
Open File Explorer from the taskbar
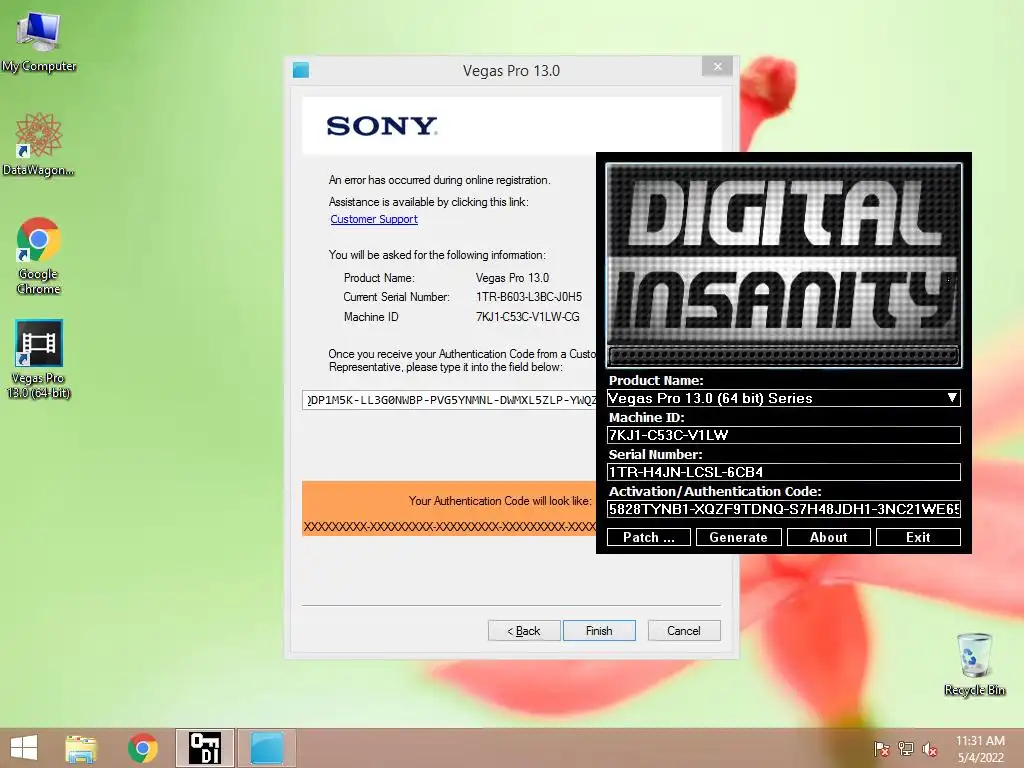81,748
